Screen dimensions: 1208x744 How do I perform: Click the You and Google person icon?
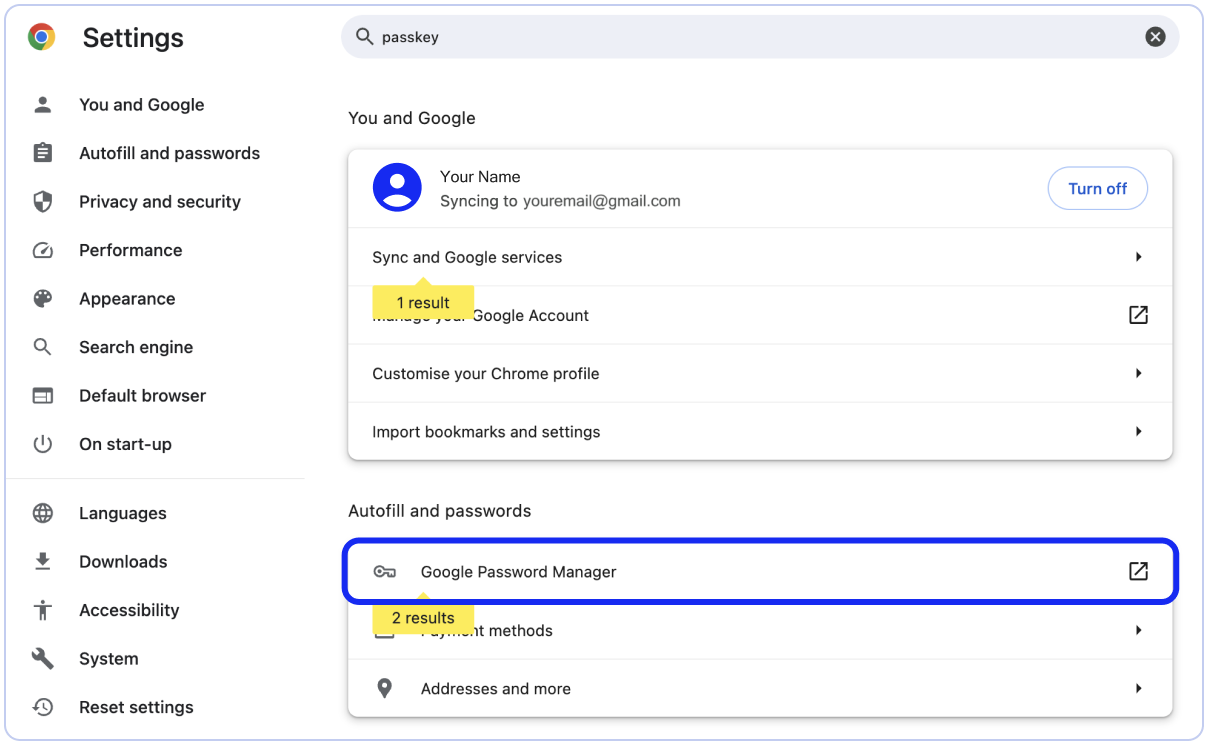click(42, 104)
